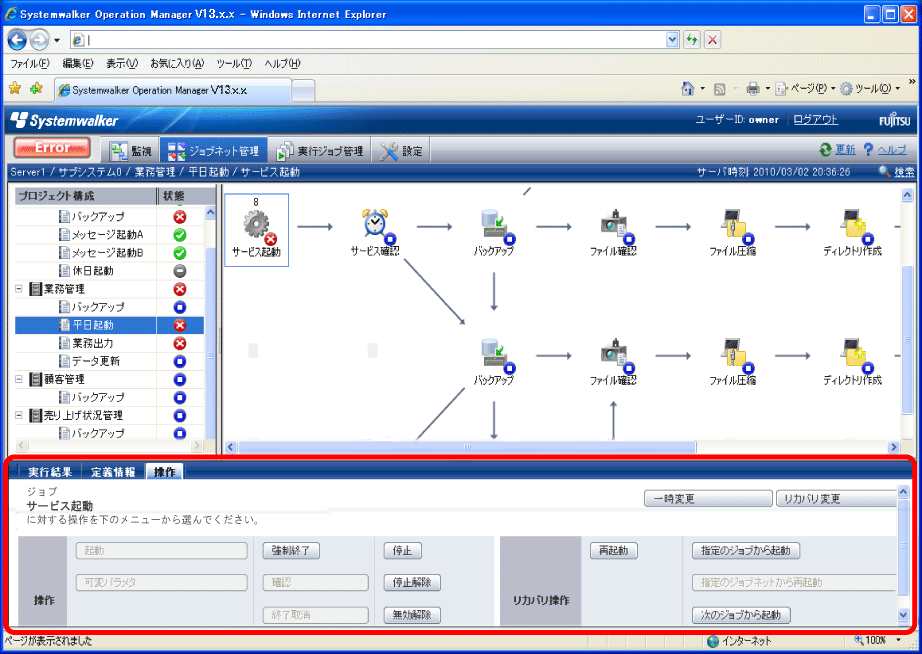
Task: Click the ログアウト logout link
Action: tap(815, 119)
